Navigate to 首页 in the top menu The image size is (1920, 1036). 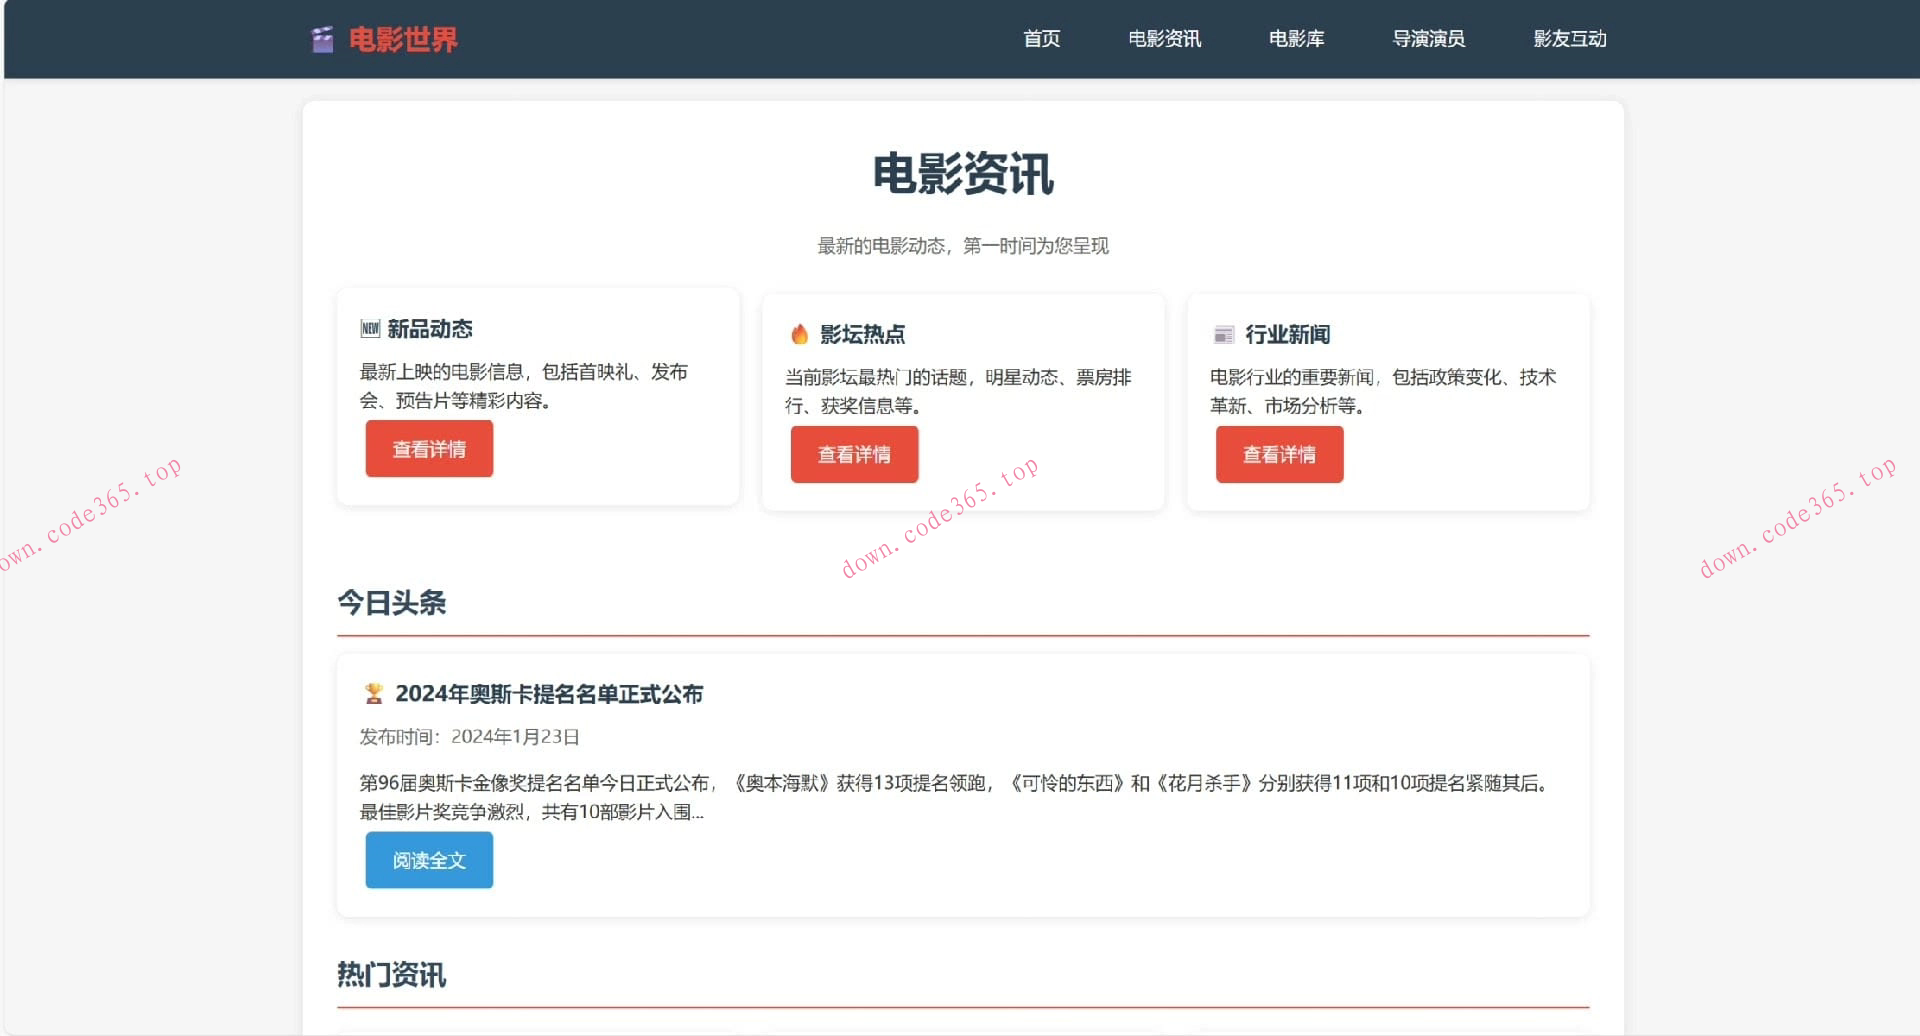click(1042, 38)
